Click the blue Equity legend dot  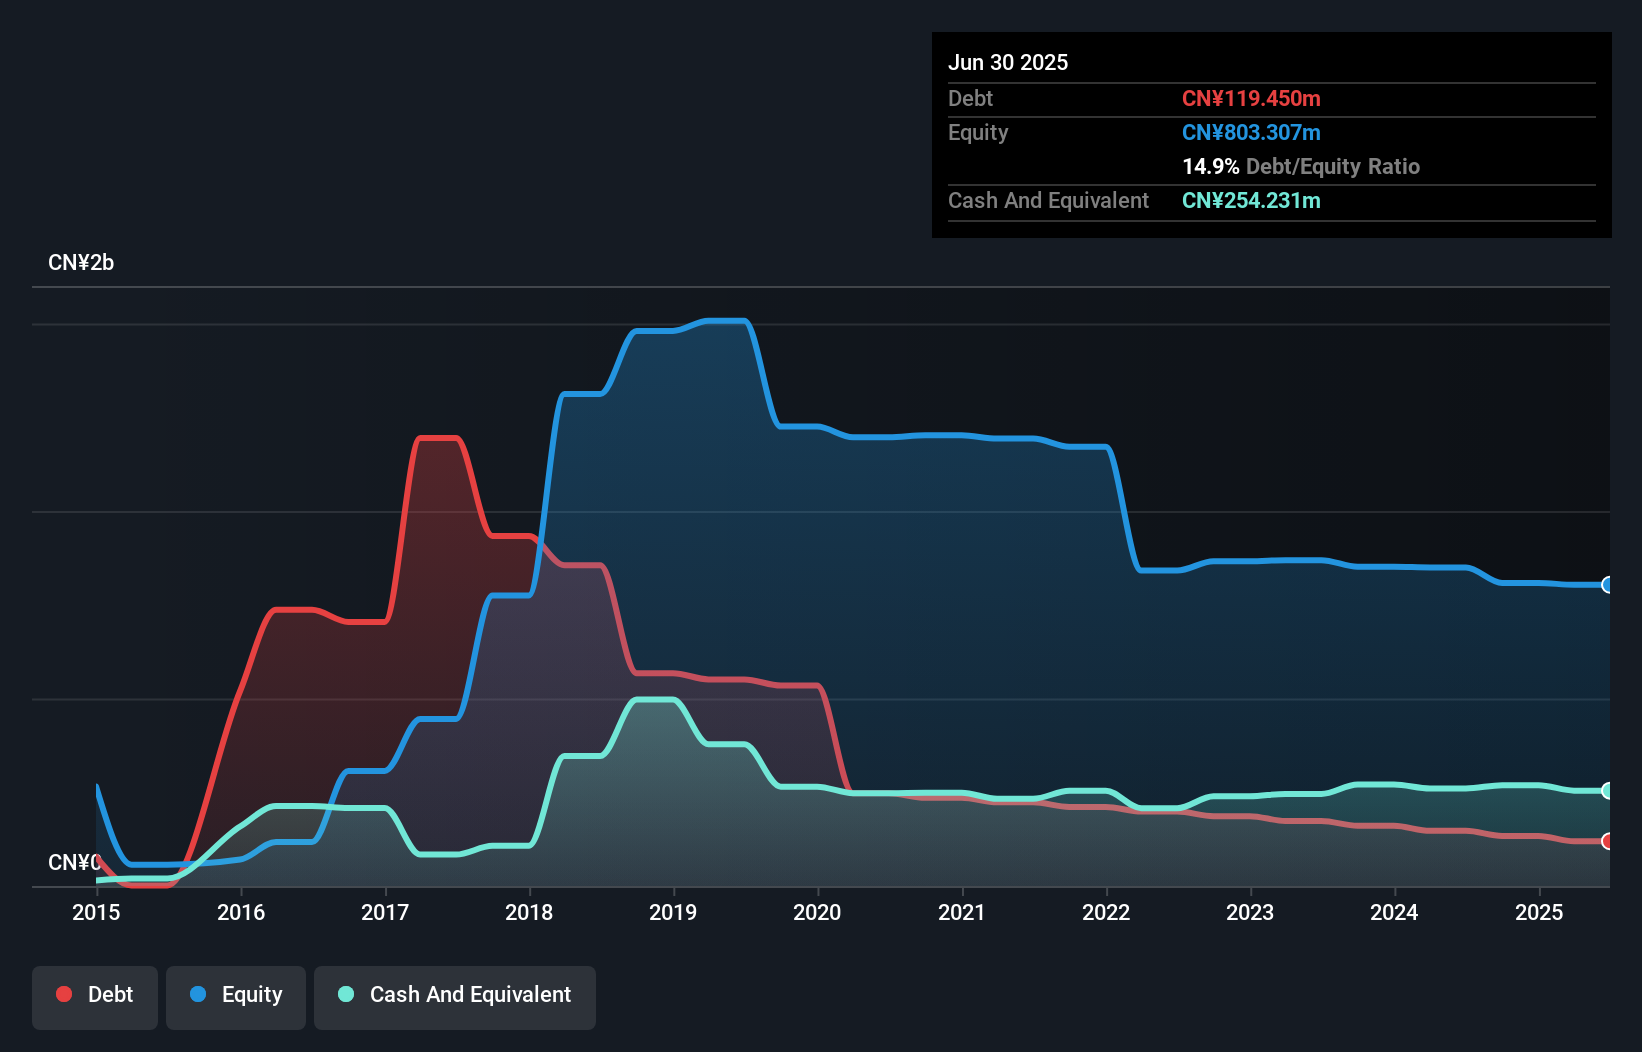pyautogui.click(x=198, y=995)
